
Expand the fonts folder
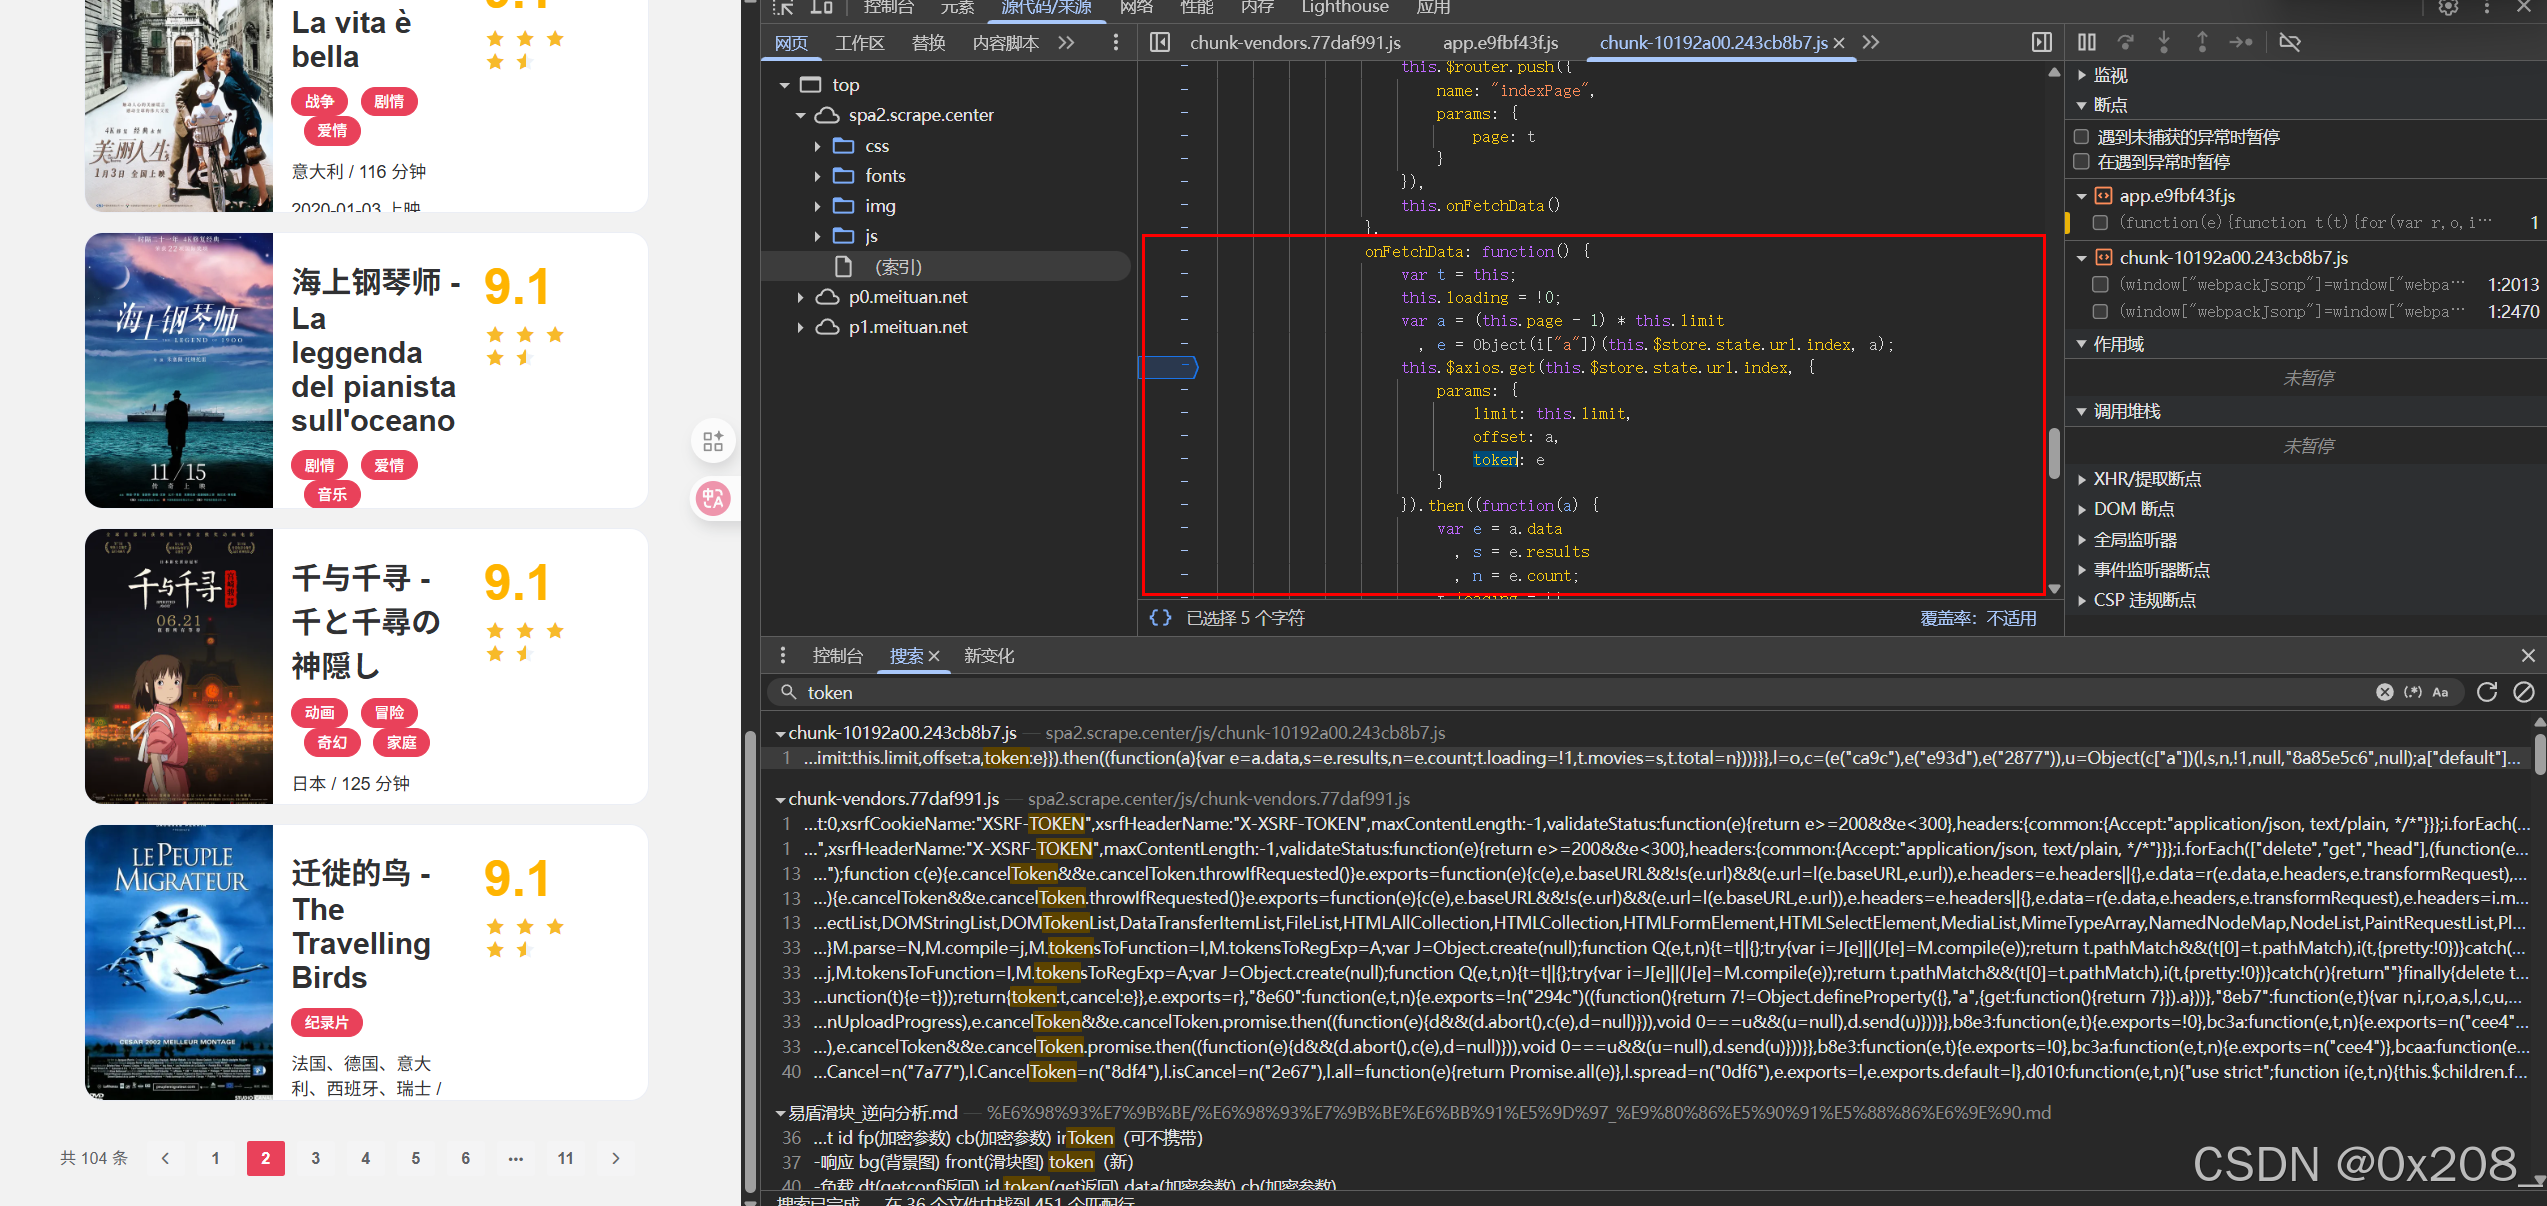pos(817,177)
